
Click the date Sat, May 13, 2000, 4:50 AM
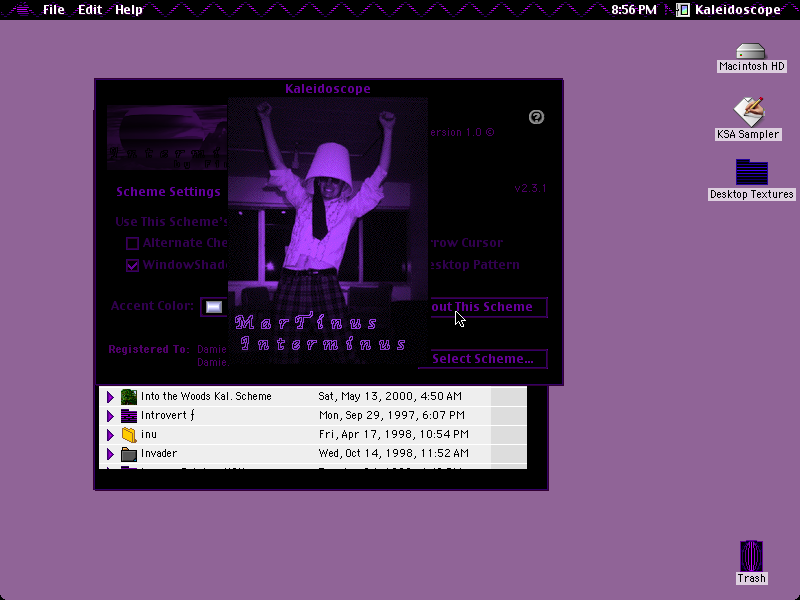390,396
